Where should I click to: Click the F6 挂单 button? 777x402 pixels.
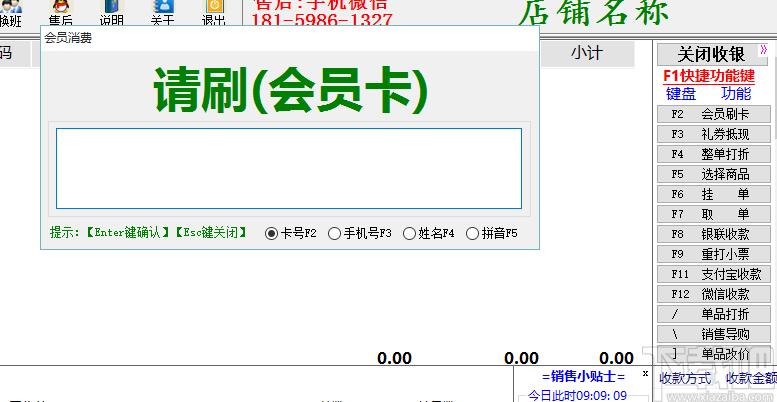pos(714,194)
